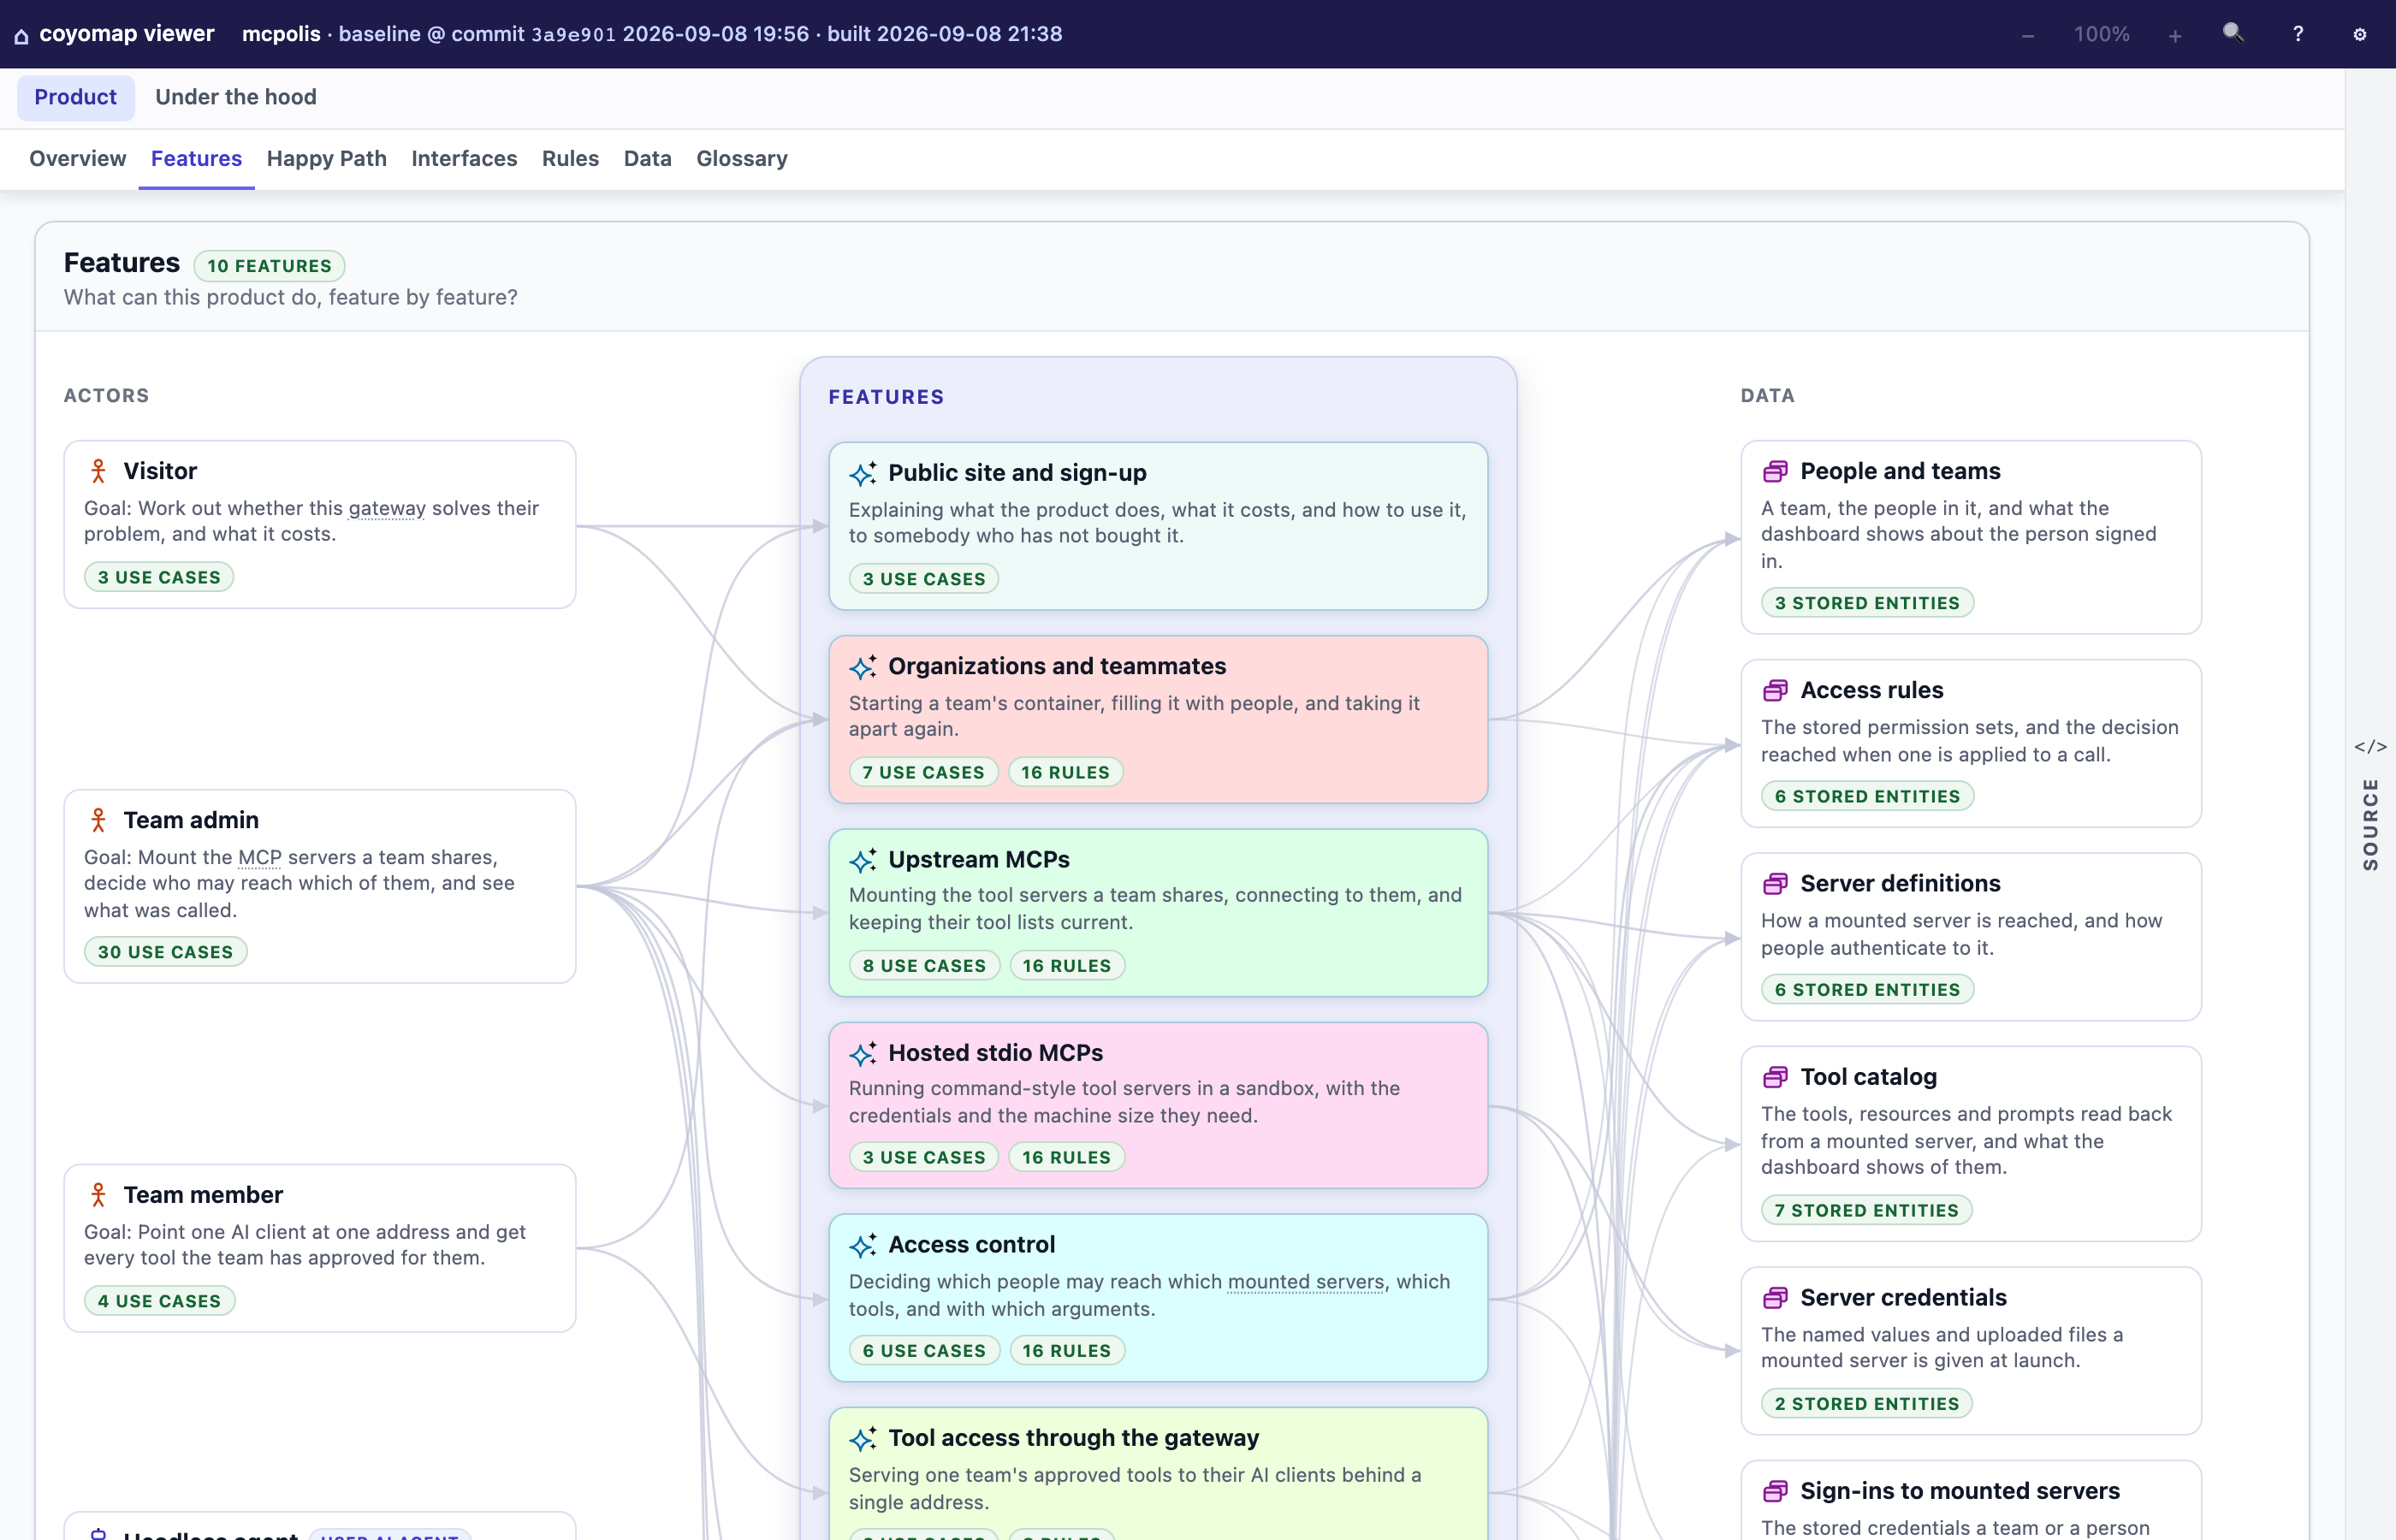Viewport: 2396px width, 1540px height.
Task: Click the sparkle icon of Upstream MCPs
Action: (863, 859)
